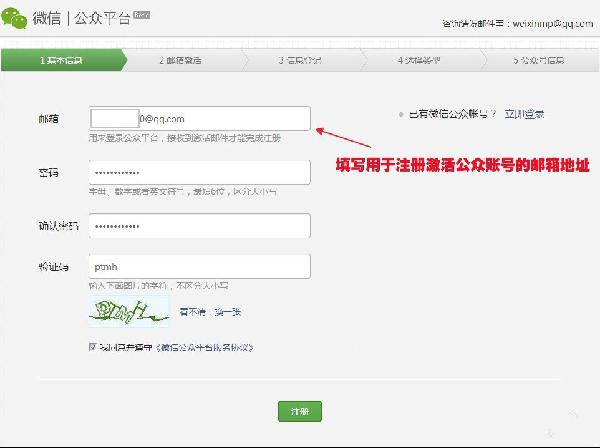Open the 立即登录 login link
600x448 pixels.
[x=524, y=115]
